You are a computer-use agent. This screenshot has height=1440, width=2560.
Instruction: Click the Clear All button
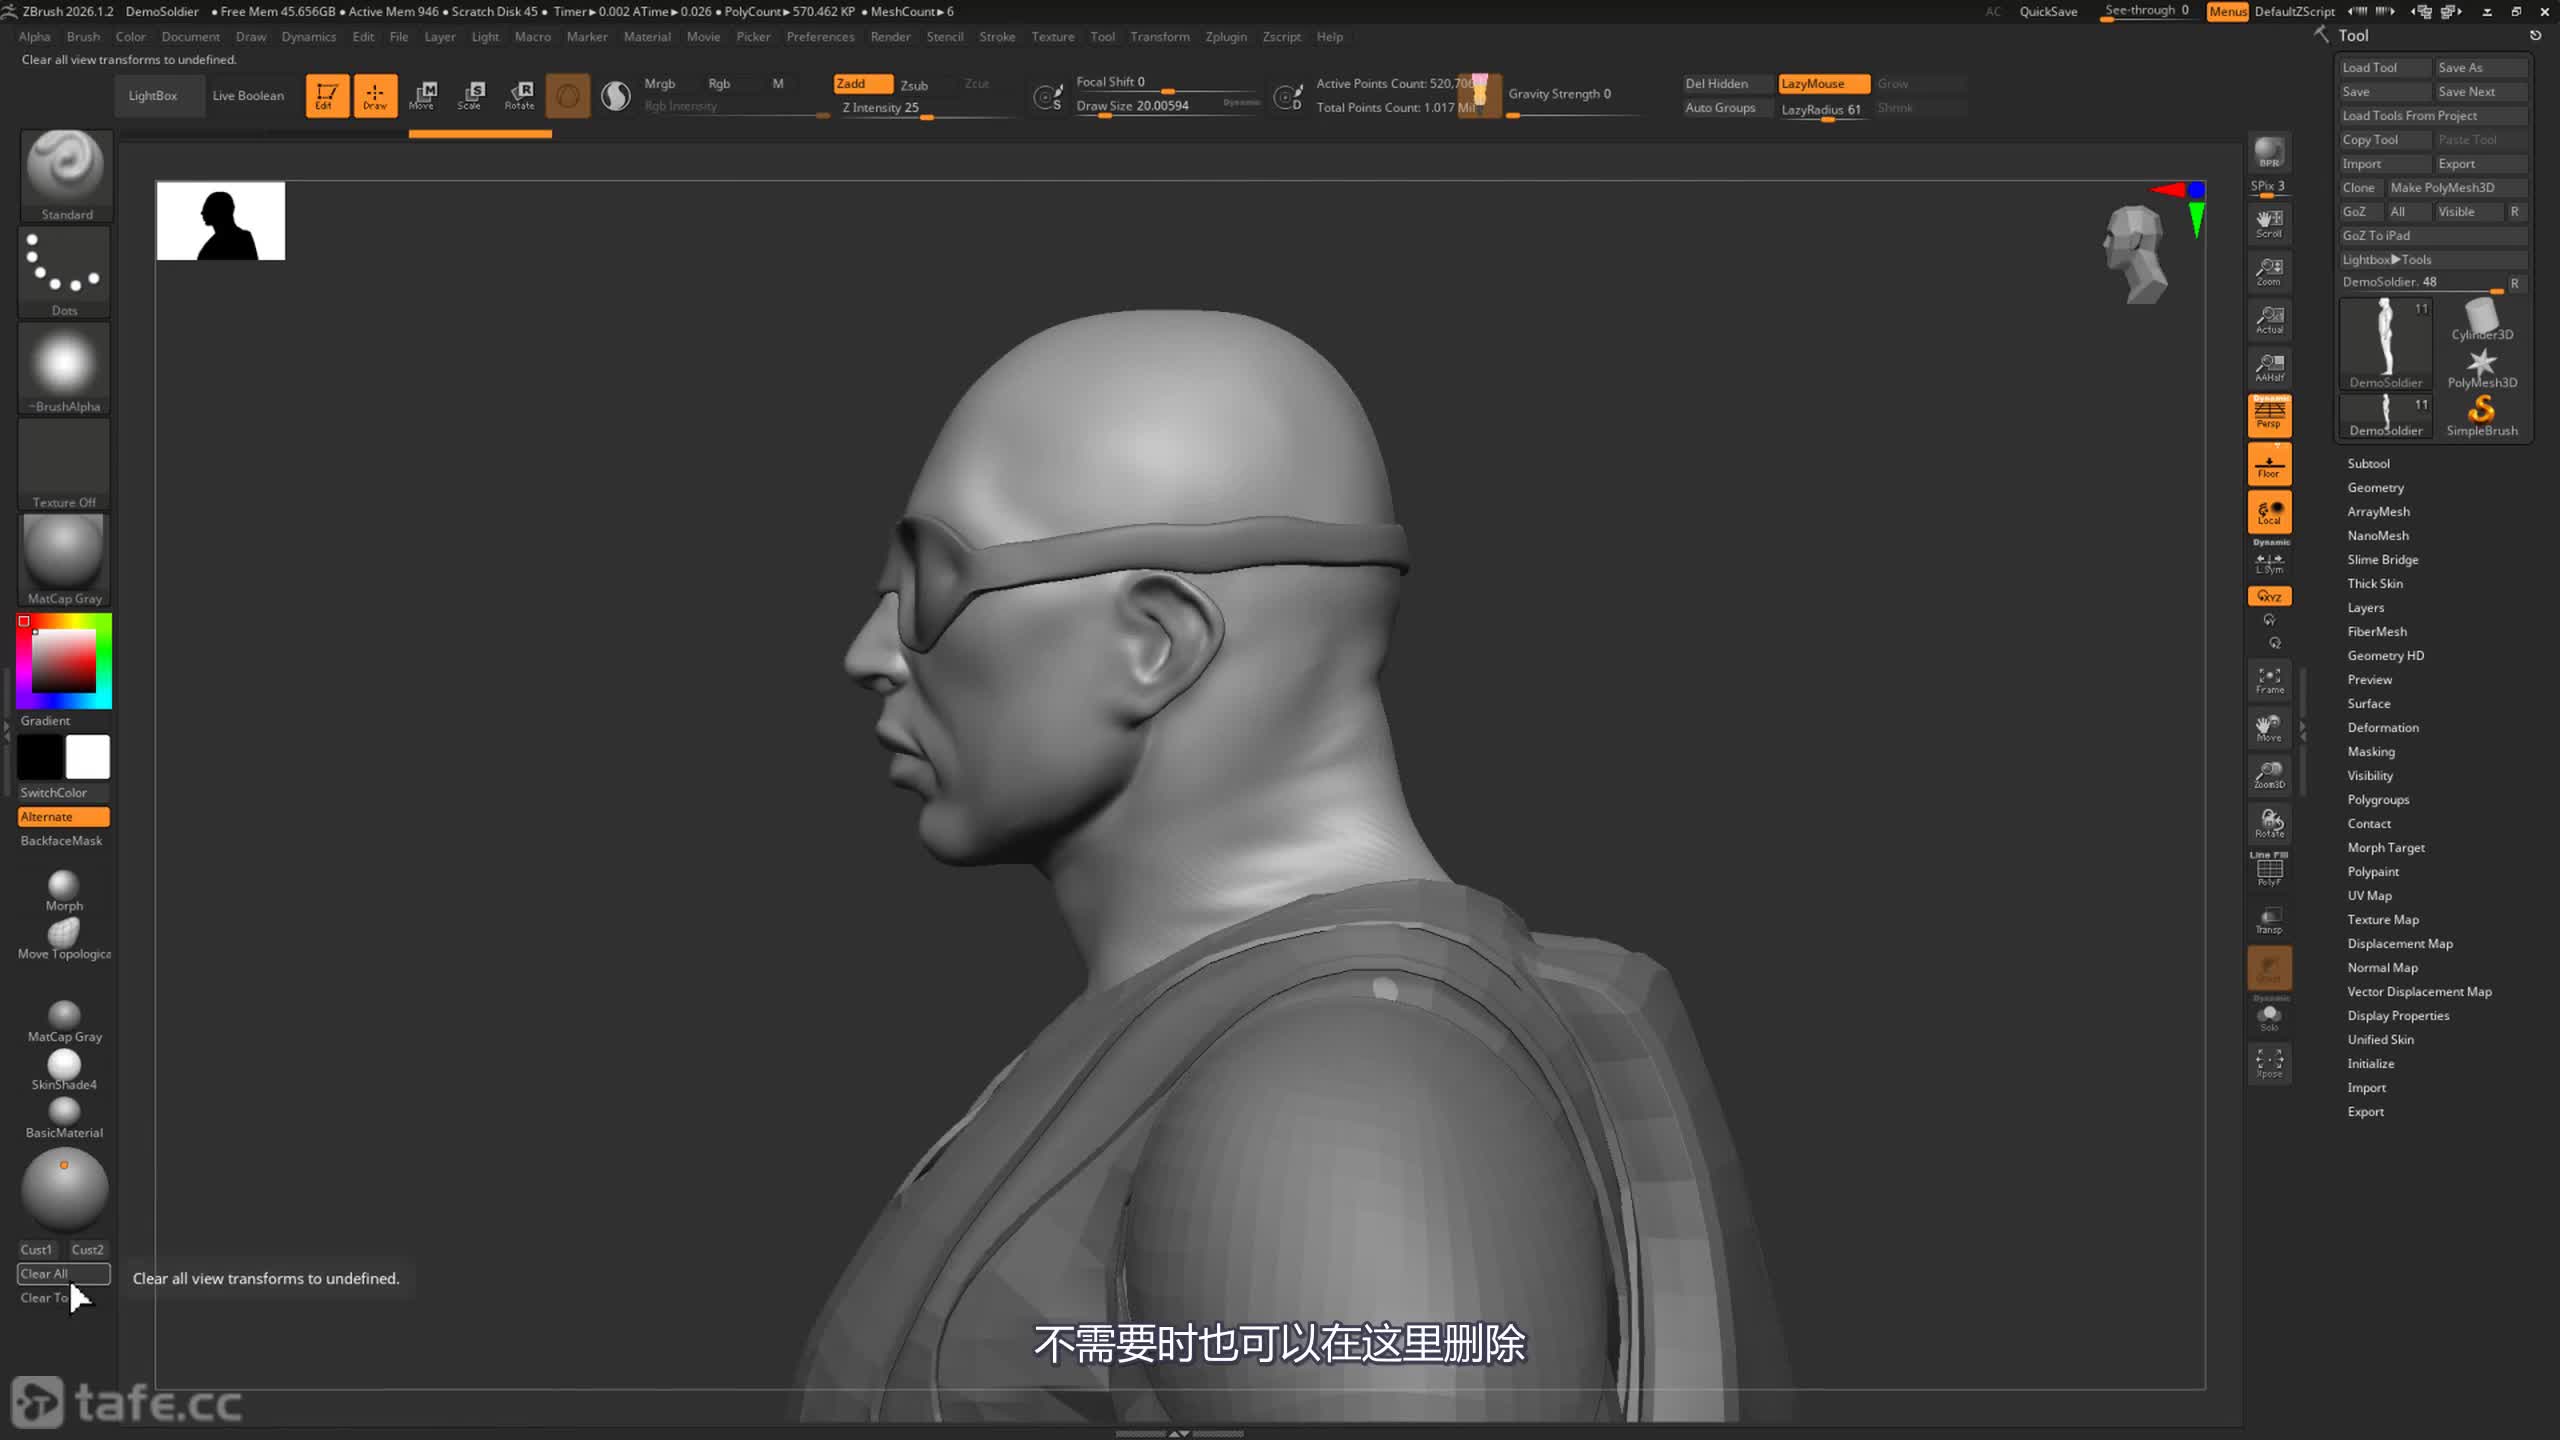click(64, 1274)
